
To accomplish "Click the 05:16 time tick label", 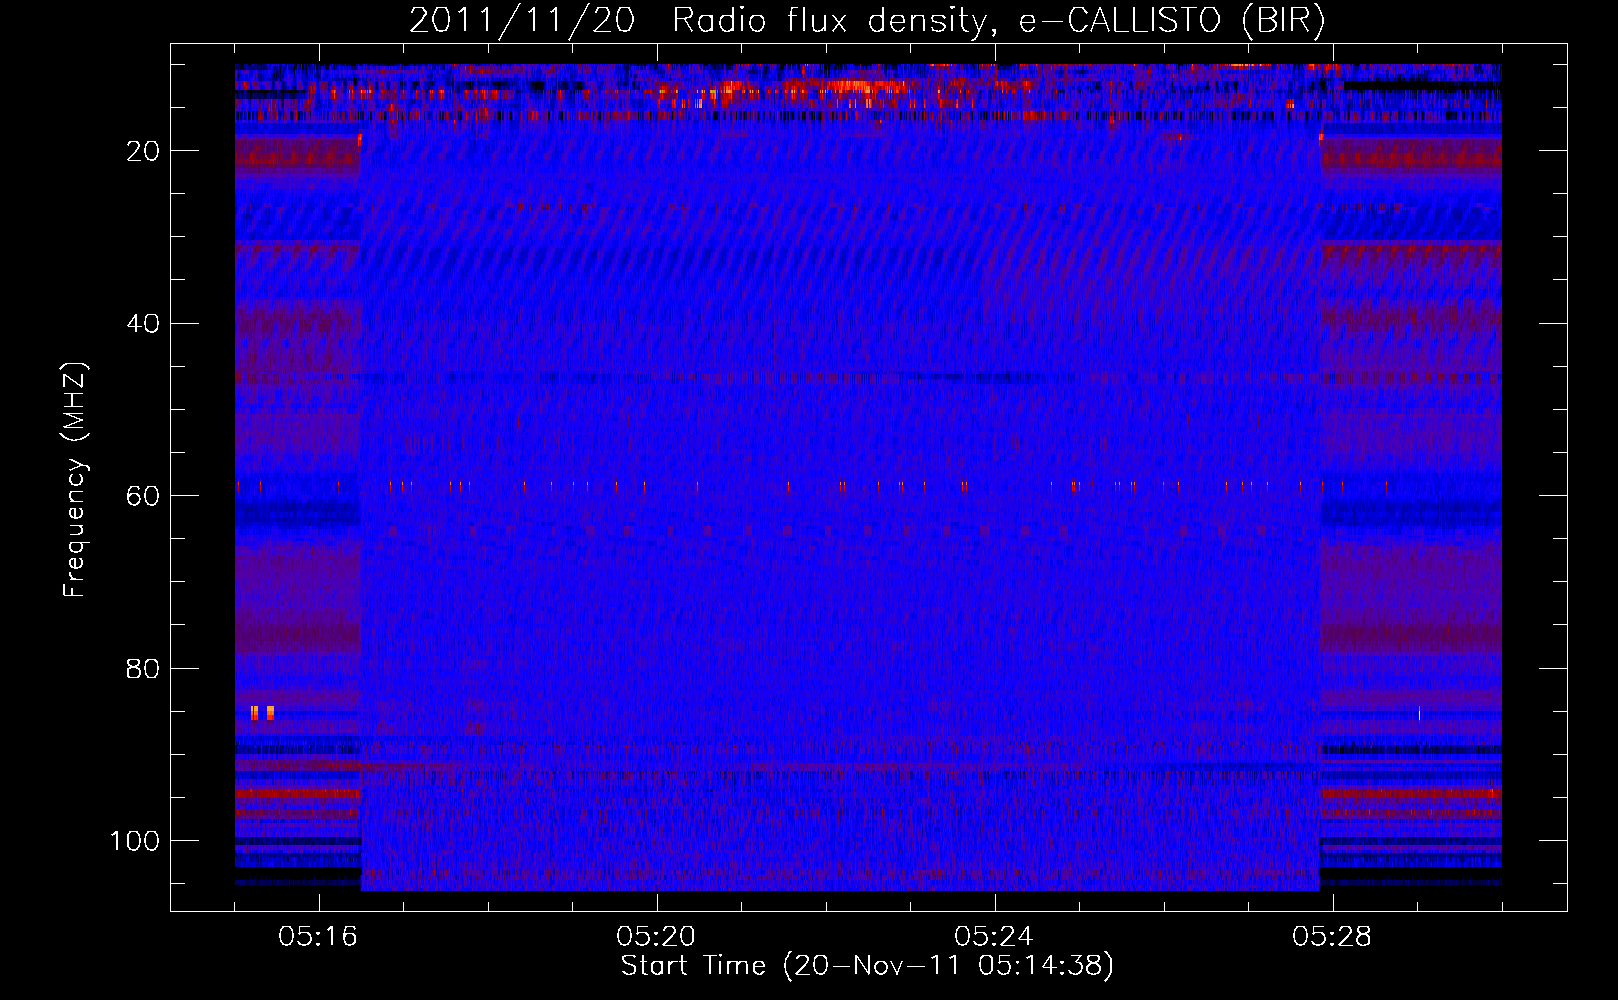I will (x=318, y=937).
